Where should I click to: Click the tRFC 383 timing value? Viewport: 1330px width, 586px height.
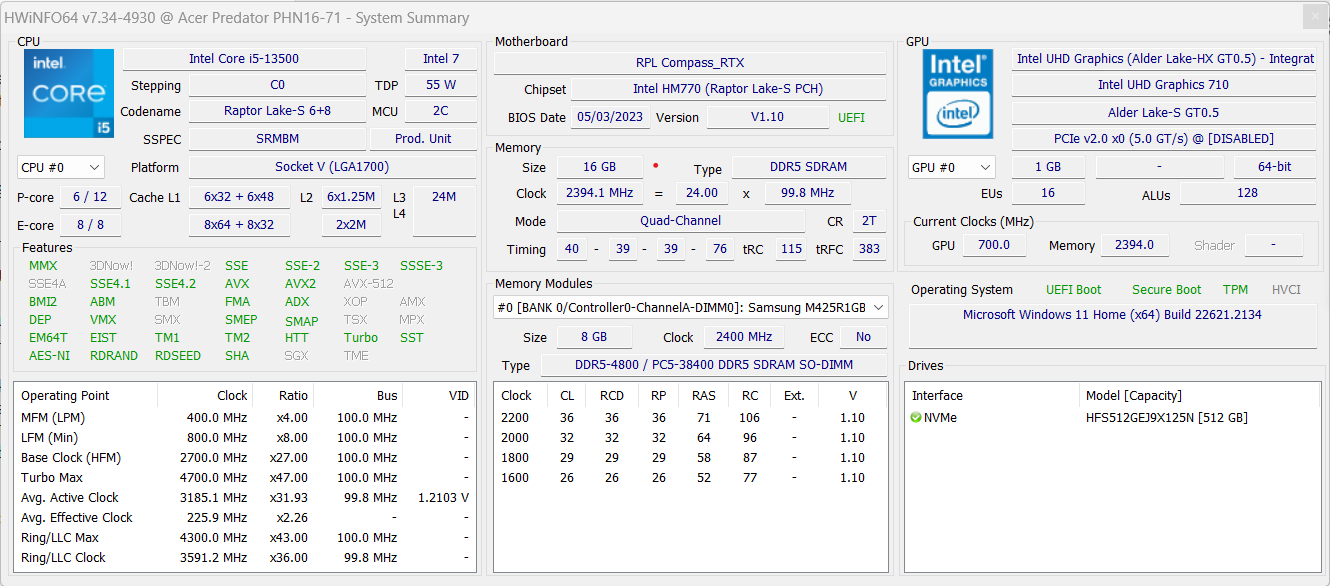[869, 249]
